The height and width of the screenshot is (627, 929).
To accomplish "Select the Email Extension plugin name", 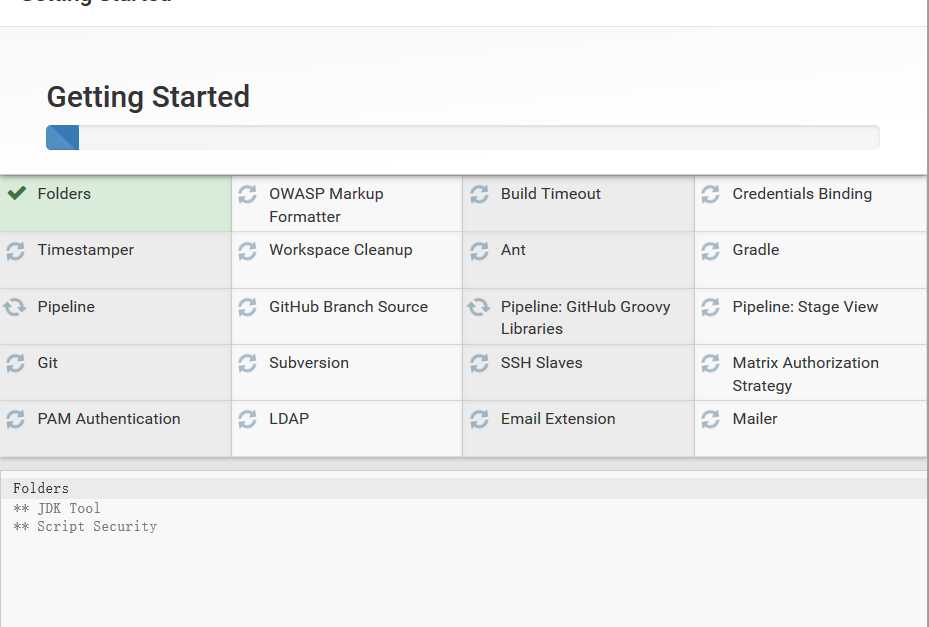I will [x=558, y=419].
